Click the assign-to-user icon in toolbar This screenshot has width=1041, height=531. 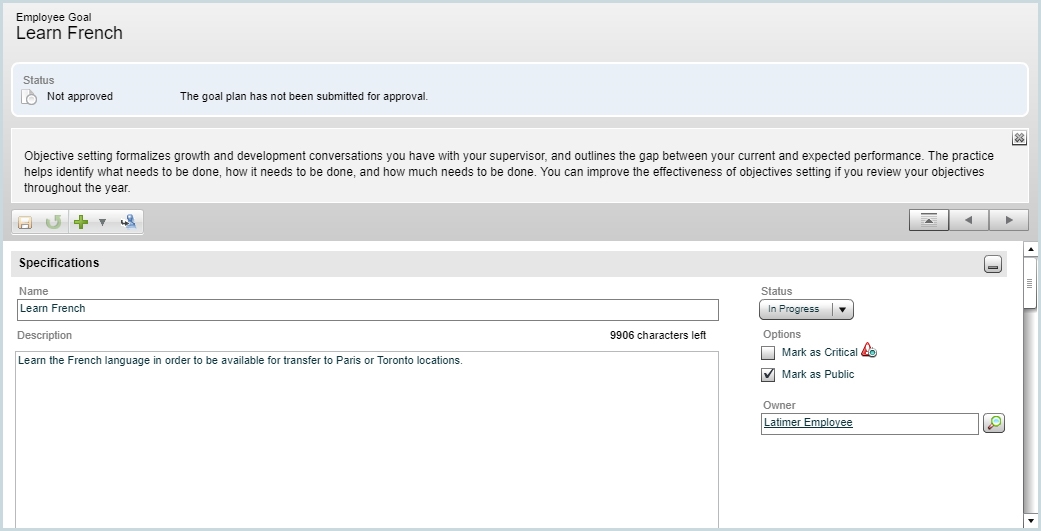[x=128, y=222]
